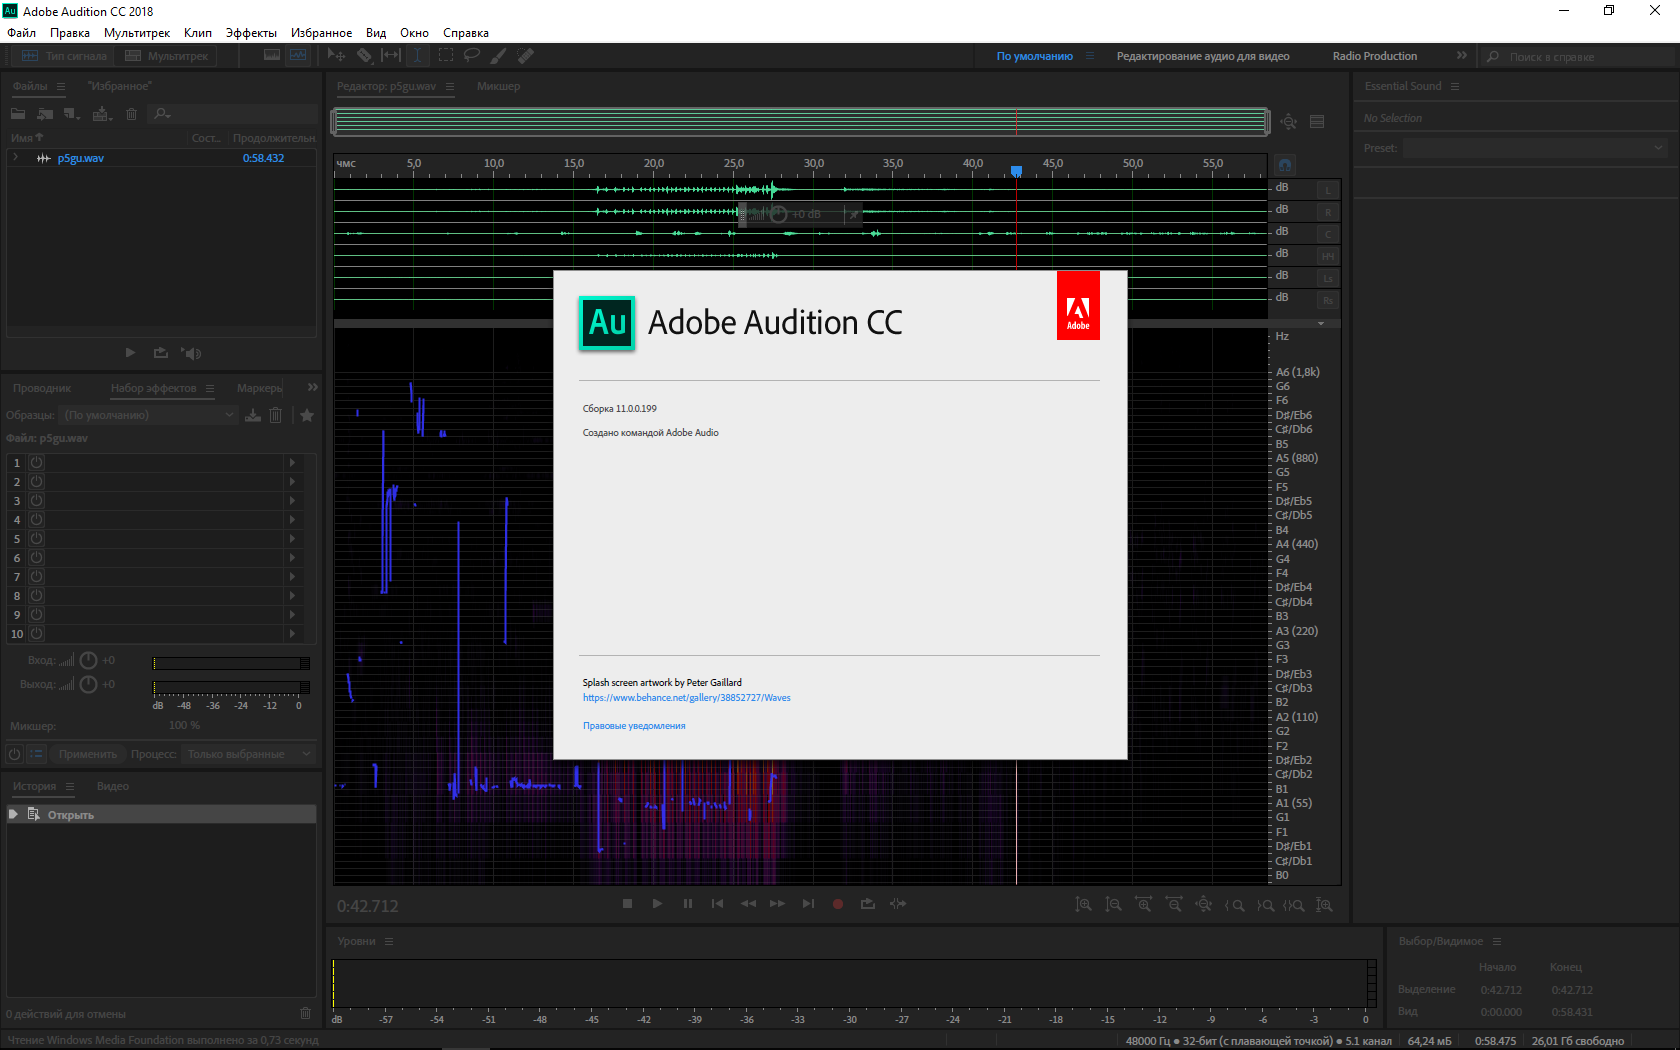Expand hidden panel tabs chevron near Маркеры
The width and height of the screenshot is (1680, 1050).
pos(313,387)
